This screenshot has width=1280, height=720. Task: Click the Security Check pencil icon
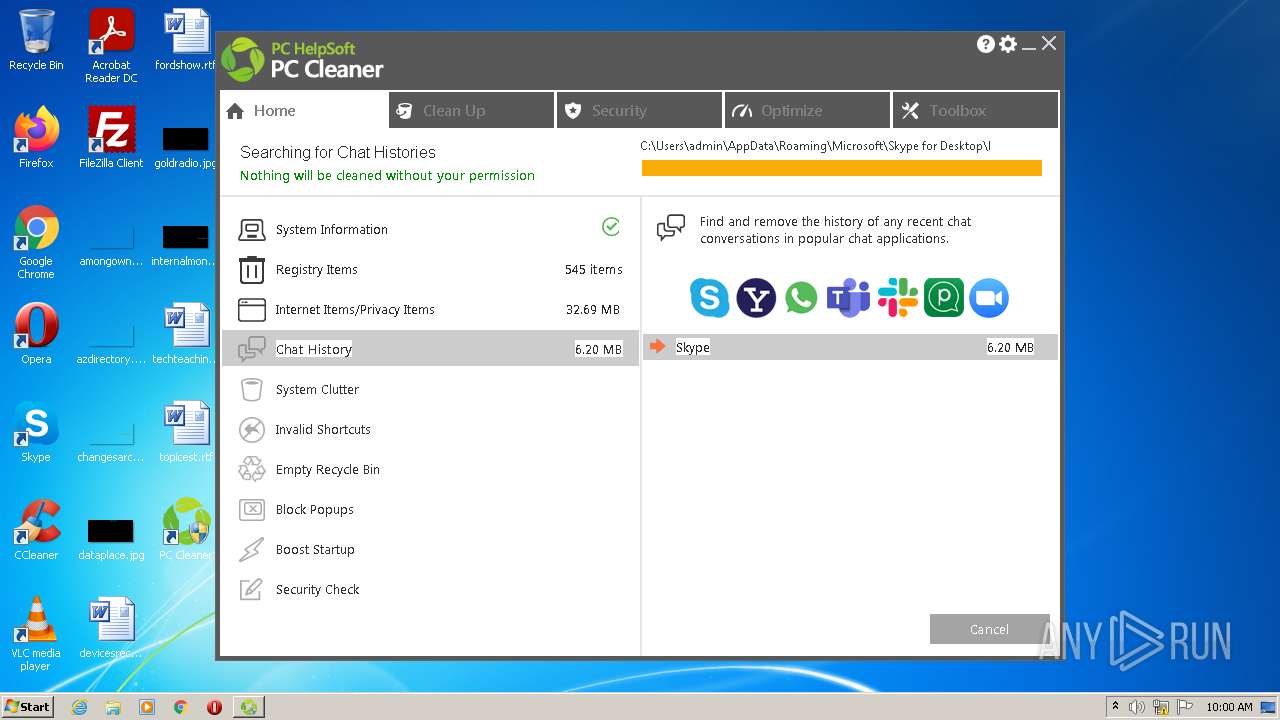coord(251,590)
